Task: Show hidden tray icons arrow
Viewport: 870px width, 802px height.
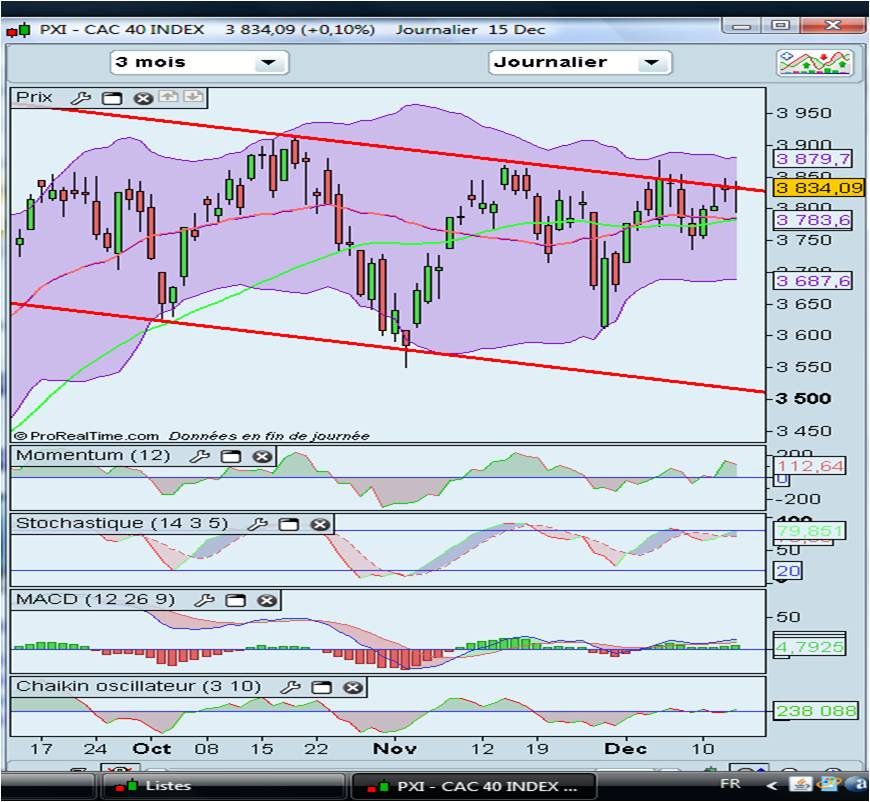Action: 771,785
